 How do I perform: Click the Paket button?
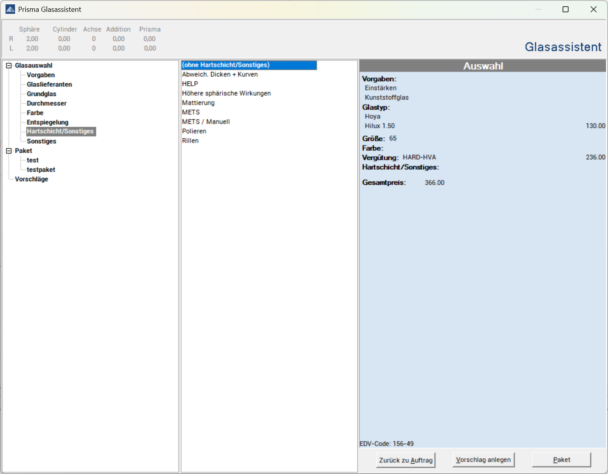coord(561,459)
